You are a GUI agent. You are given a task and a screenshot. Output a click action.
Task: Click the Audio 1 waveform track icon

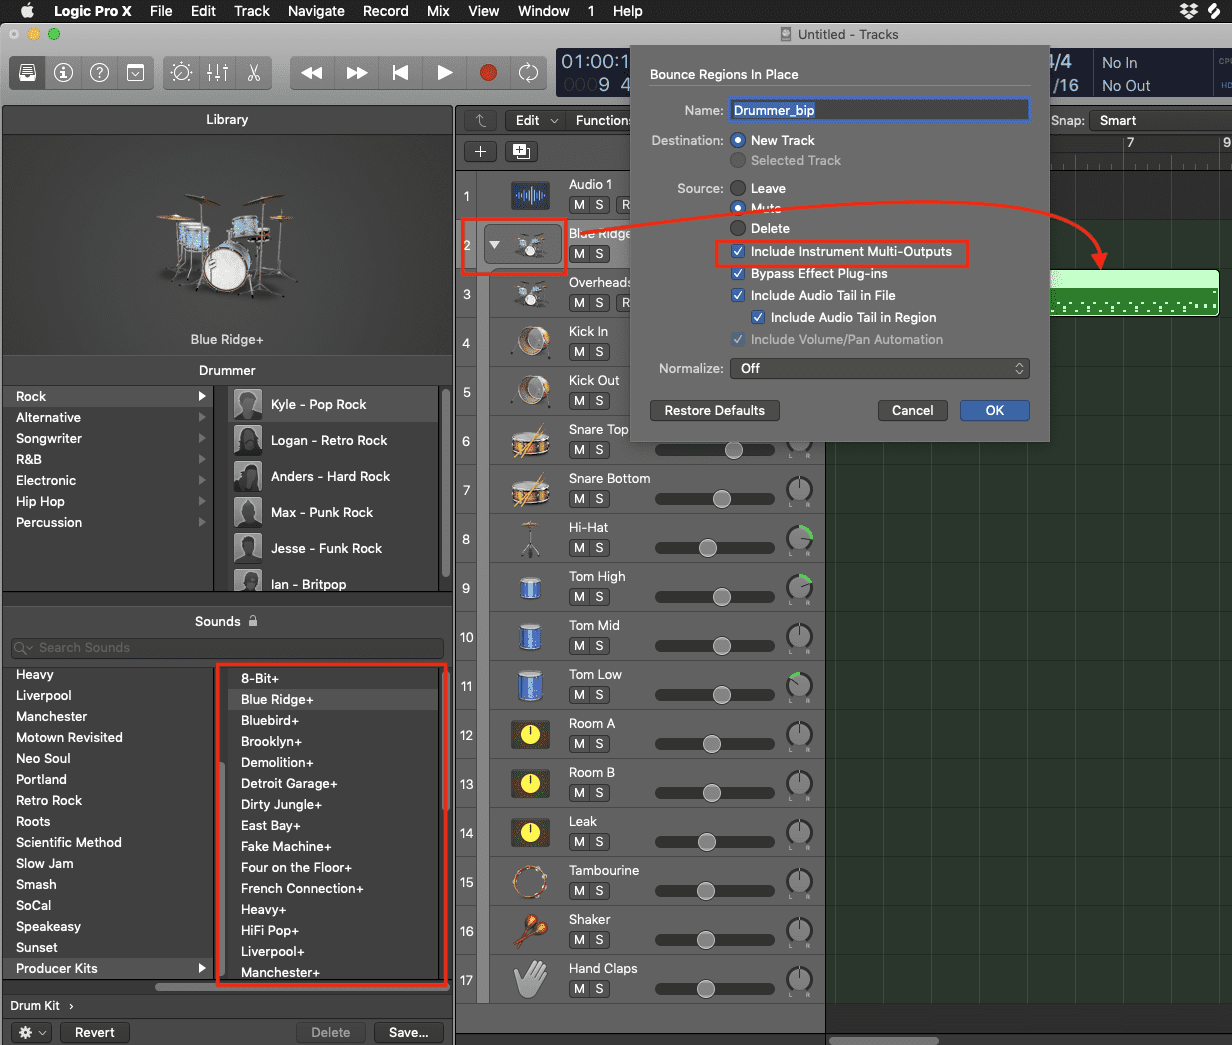[530, 196]
